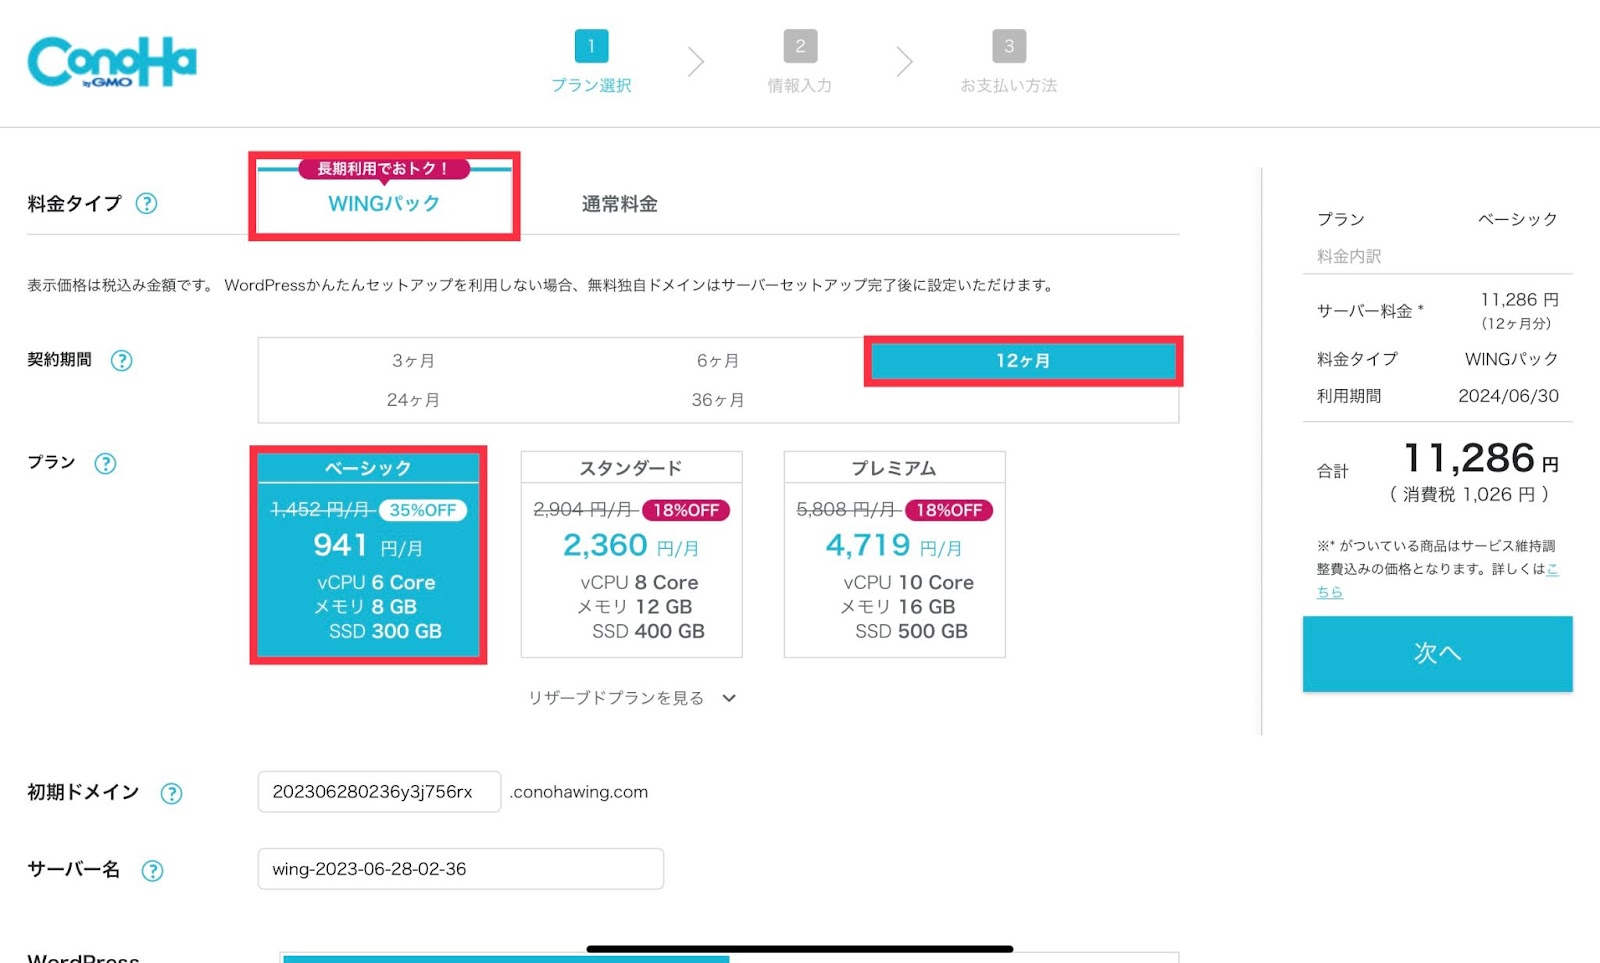Open help icon next to 初期ドメイン

(x=172, y=793)
